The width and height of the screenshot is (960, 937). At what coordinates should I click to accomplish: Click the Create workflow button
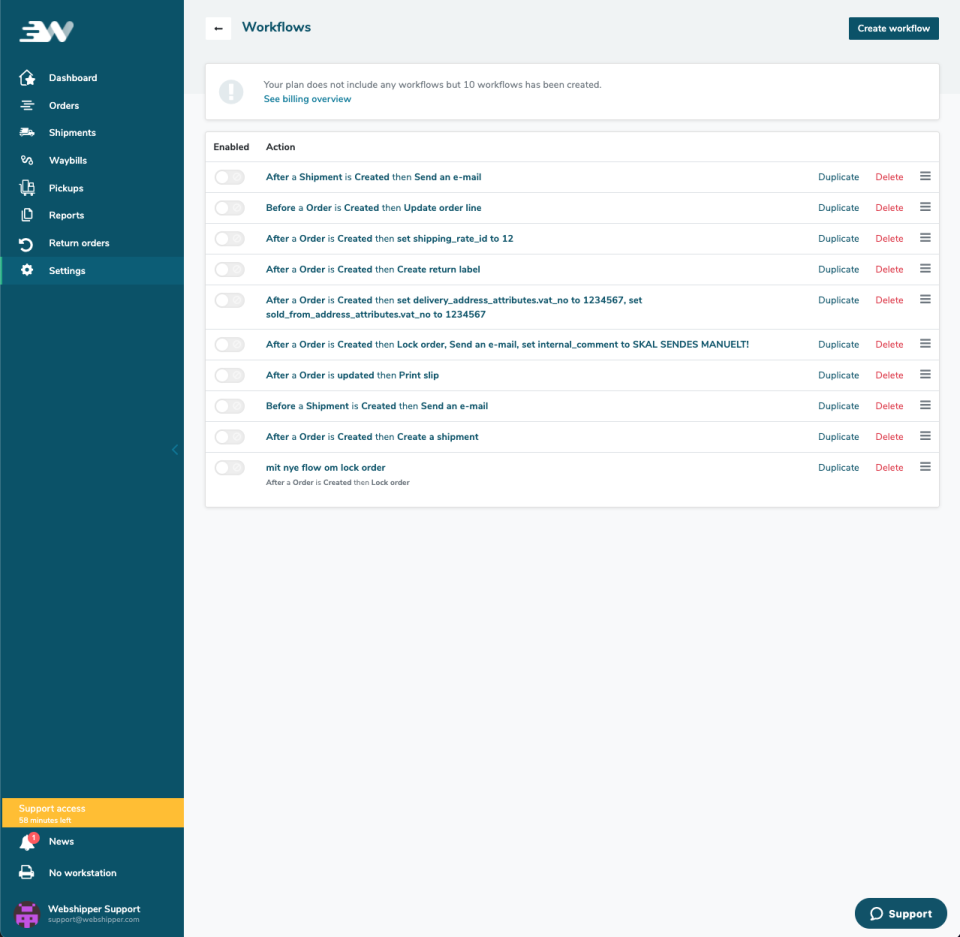click(893, 28)
